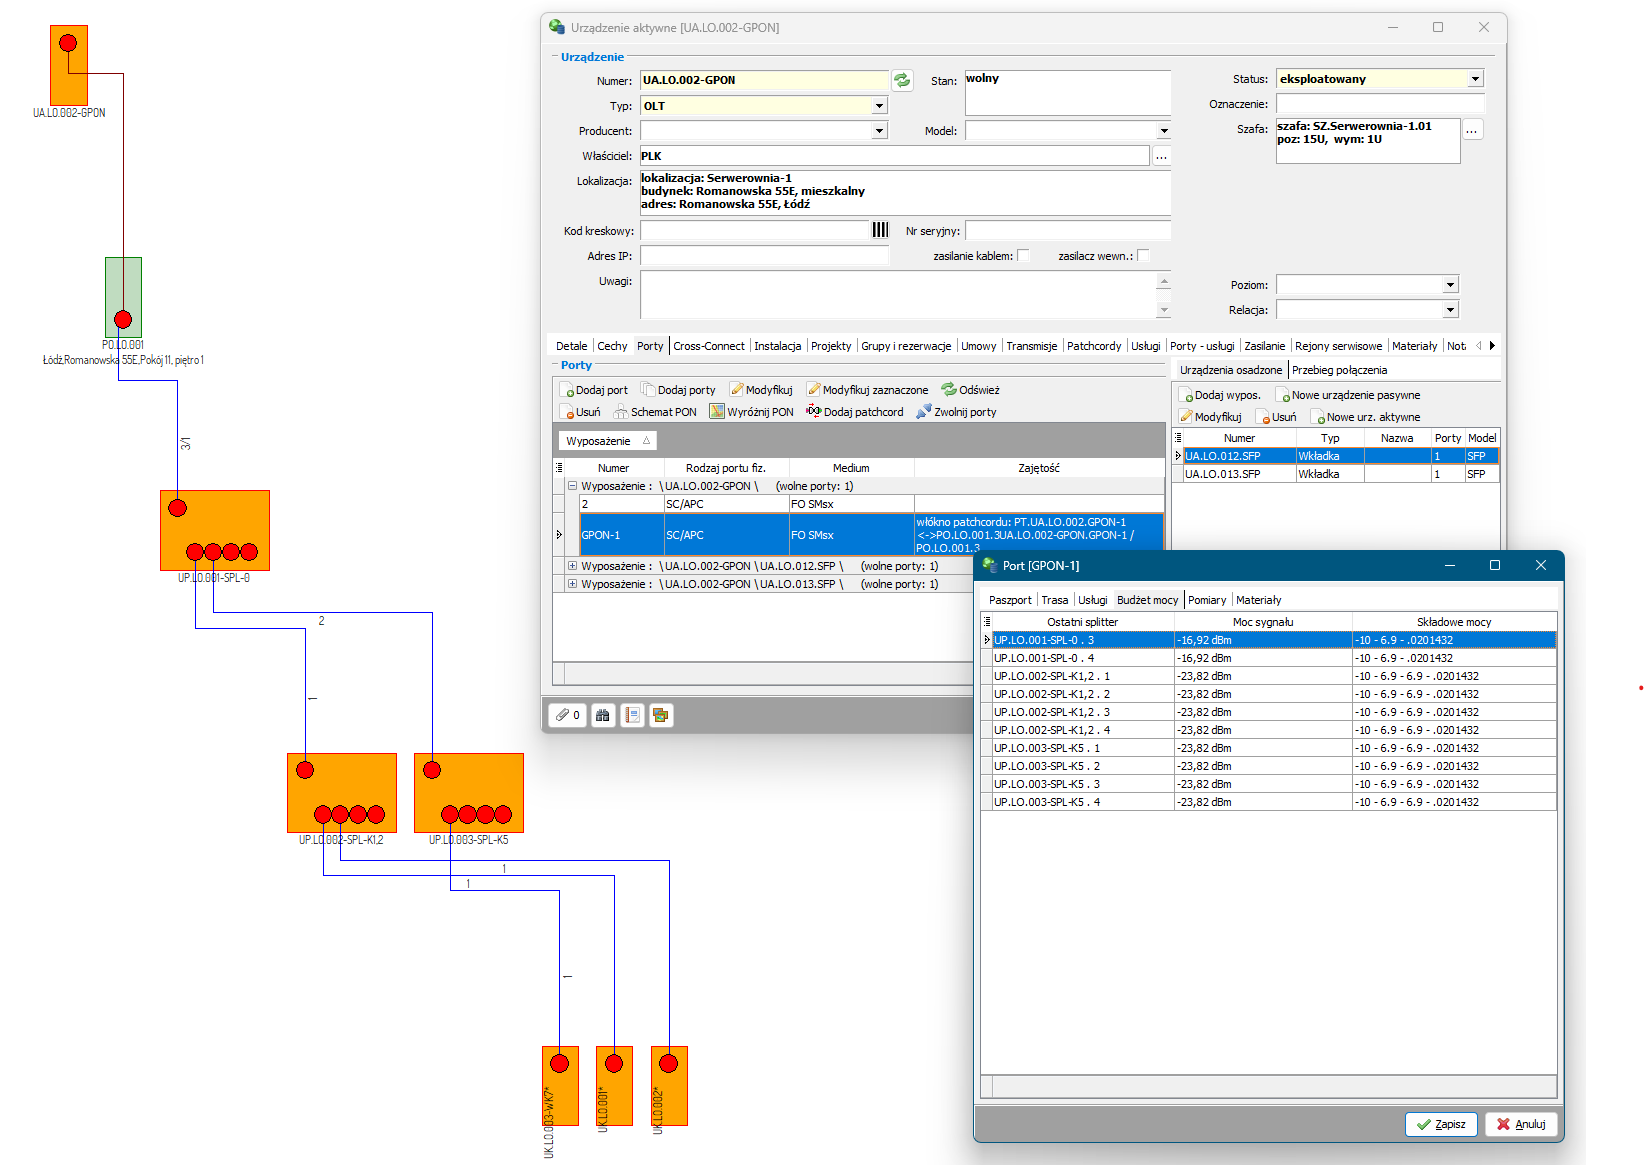Click Nowe urz. aktywne button
Viewport: 1644px width, 1165px height.
(x=1365, y=417)
